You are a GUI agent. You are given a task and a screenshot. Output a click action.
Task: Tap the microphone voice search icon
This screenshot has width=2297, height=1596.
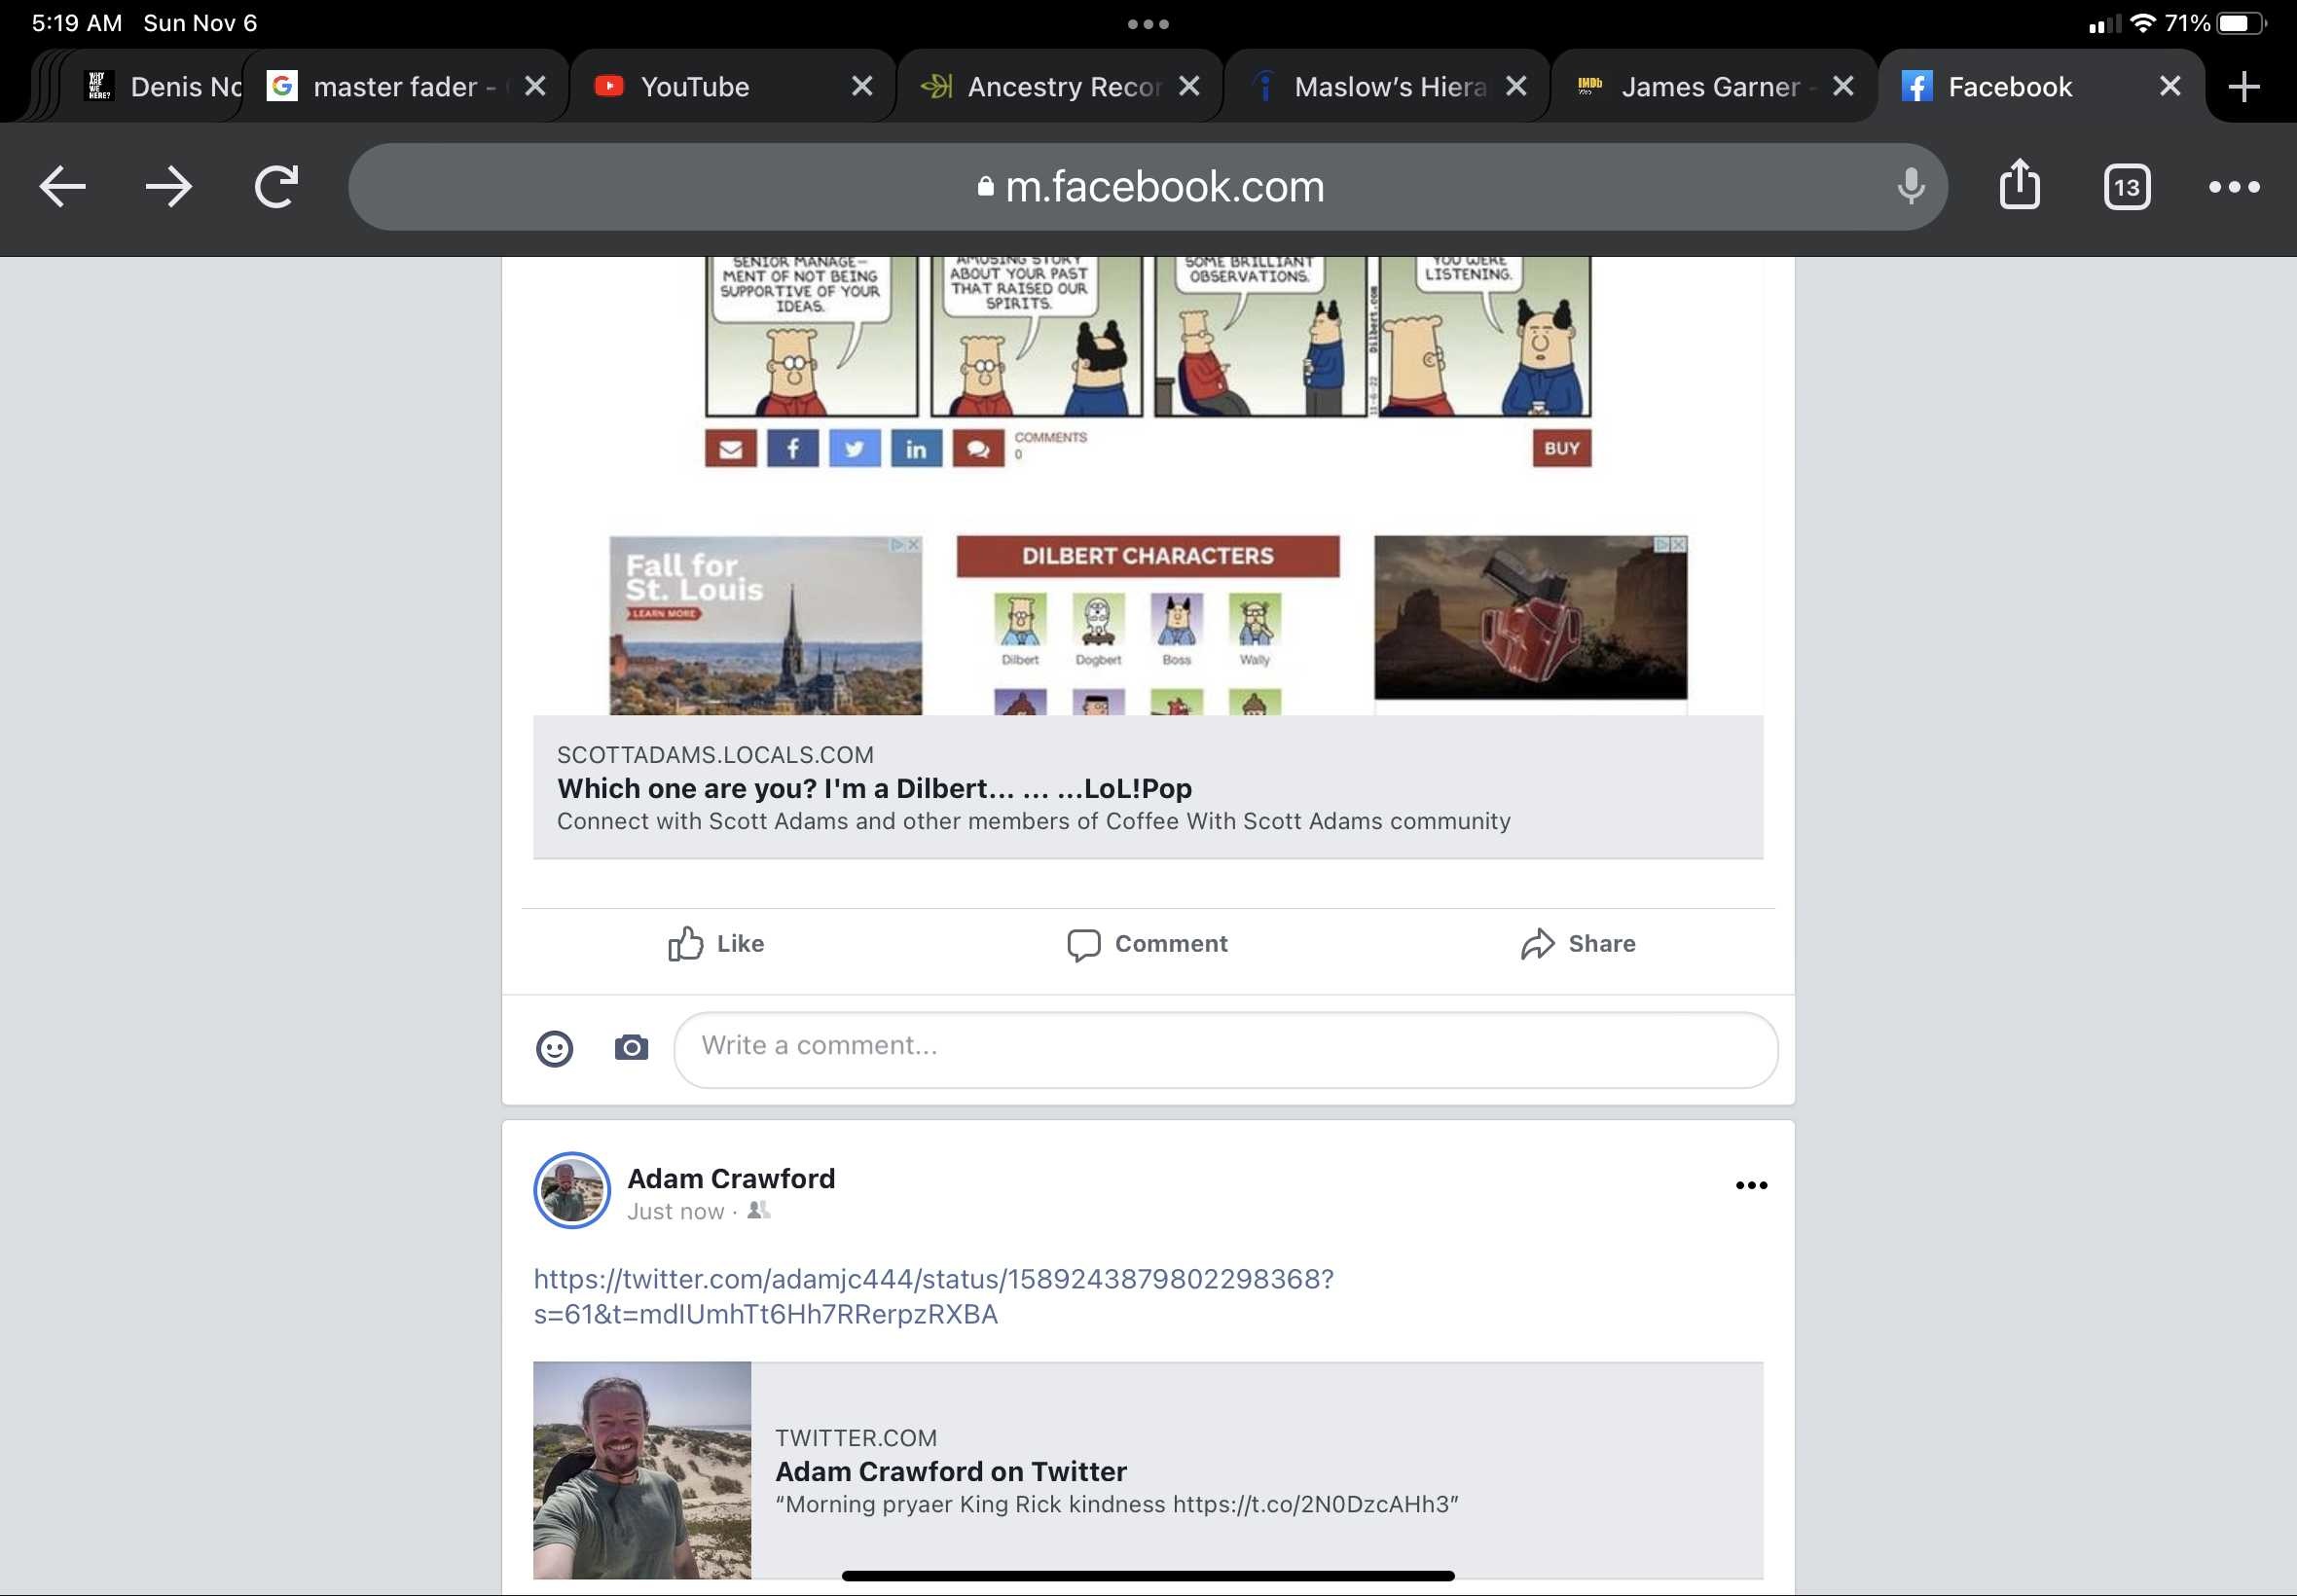[1910, 186]
